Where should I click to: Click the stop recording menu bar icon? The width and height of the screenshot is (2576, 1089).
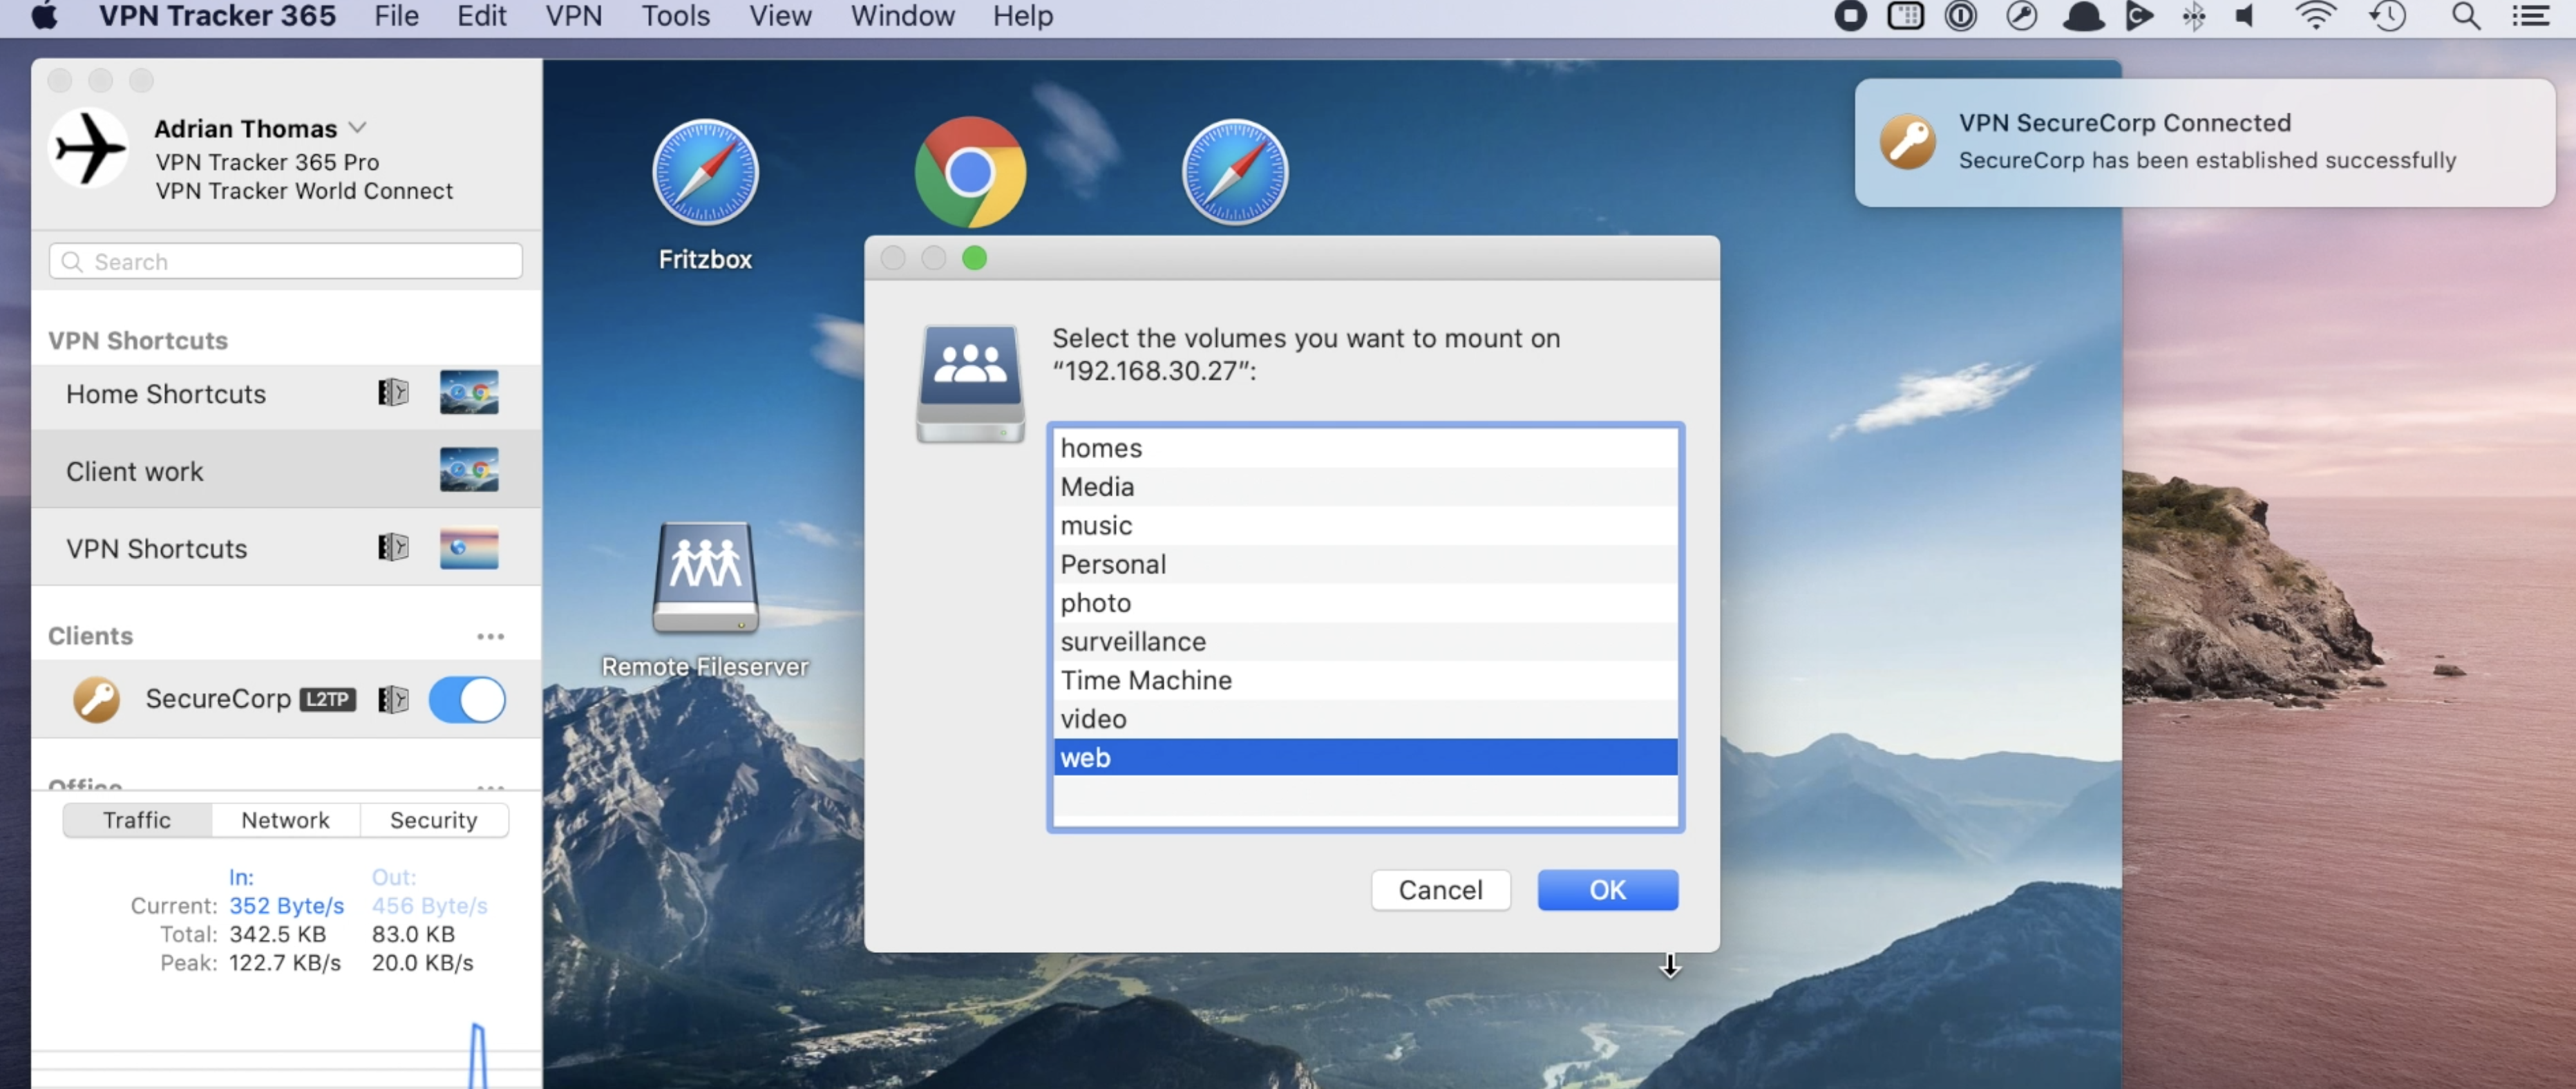coord(1850,16)
